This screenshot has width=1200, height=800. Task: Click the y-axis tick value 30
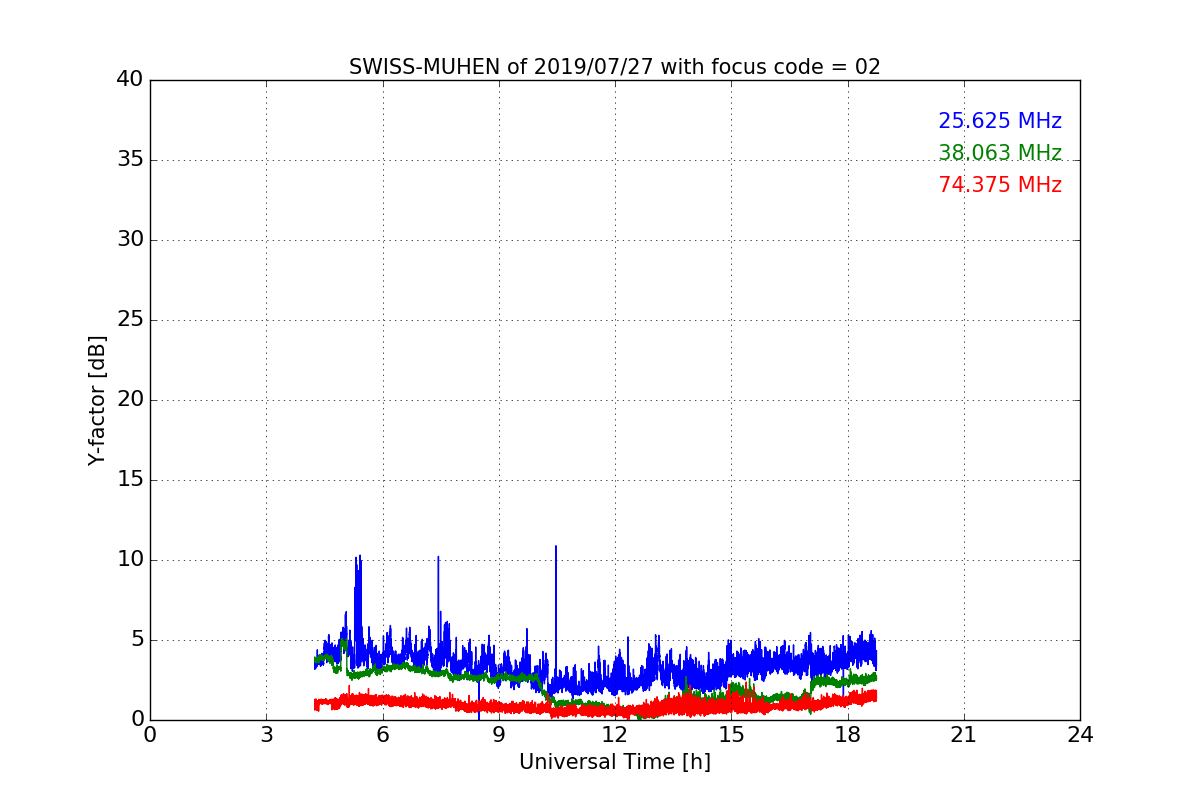point(130,239)
